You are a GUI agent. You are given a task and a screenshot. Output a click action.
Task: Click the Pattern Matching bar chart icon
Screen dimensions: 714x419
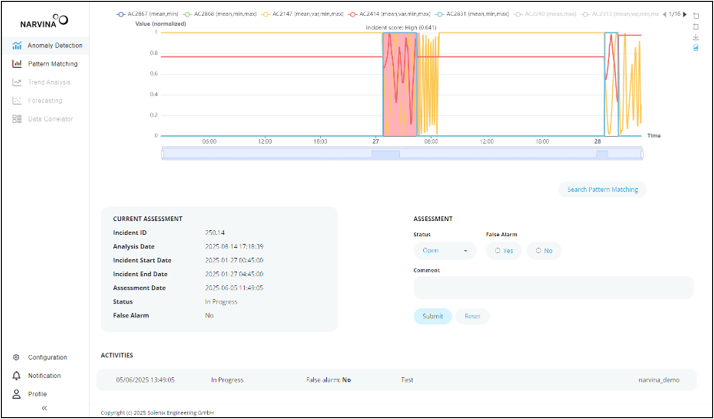click(x=17, y=64)
